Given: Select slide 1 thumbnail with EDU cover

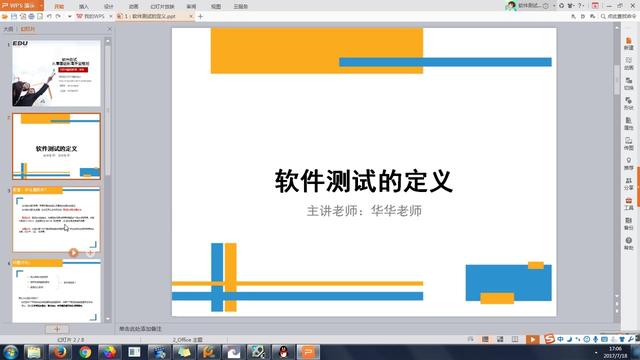Looking at the screenshot, I should click(x=56, y=73).
